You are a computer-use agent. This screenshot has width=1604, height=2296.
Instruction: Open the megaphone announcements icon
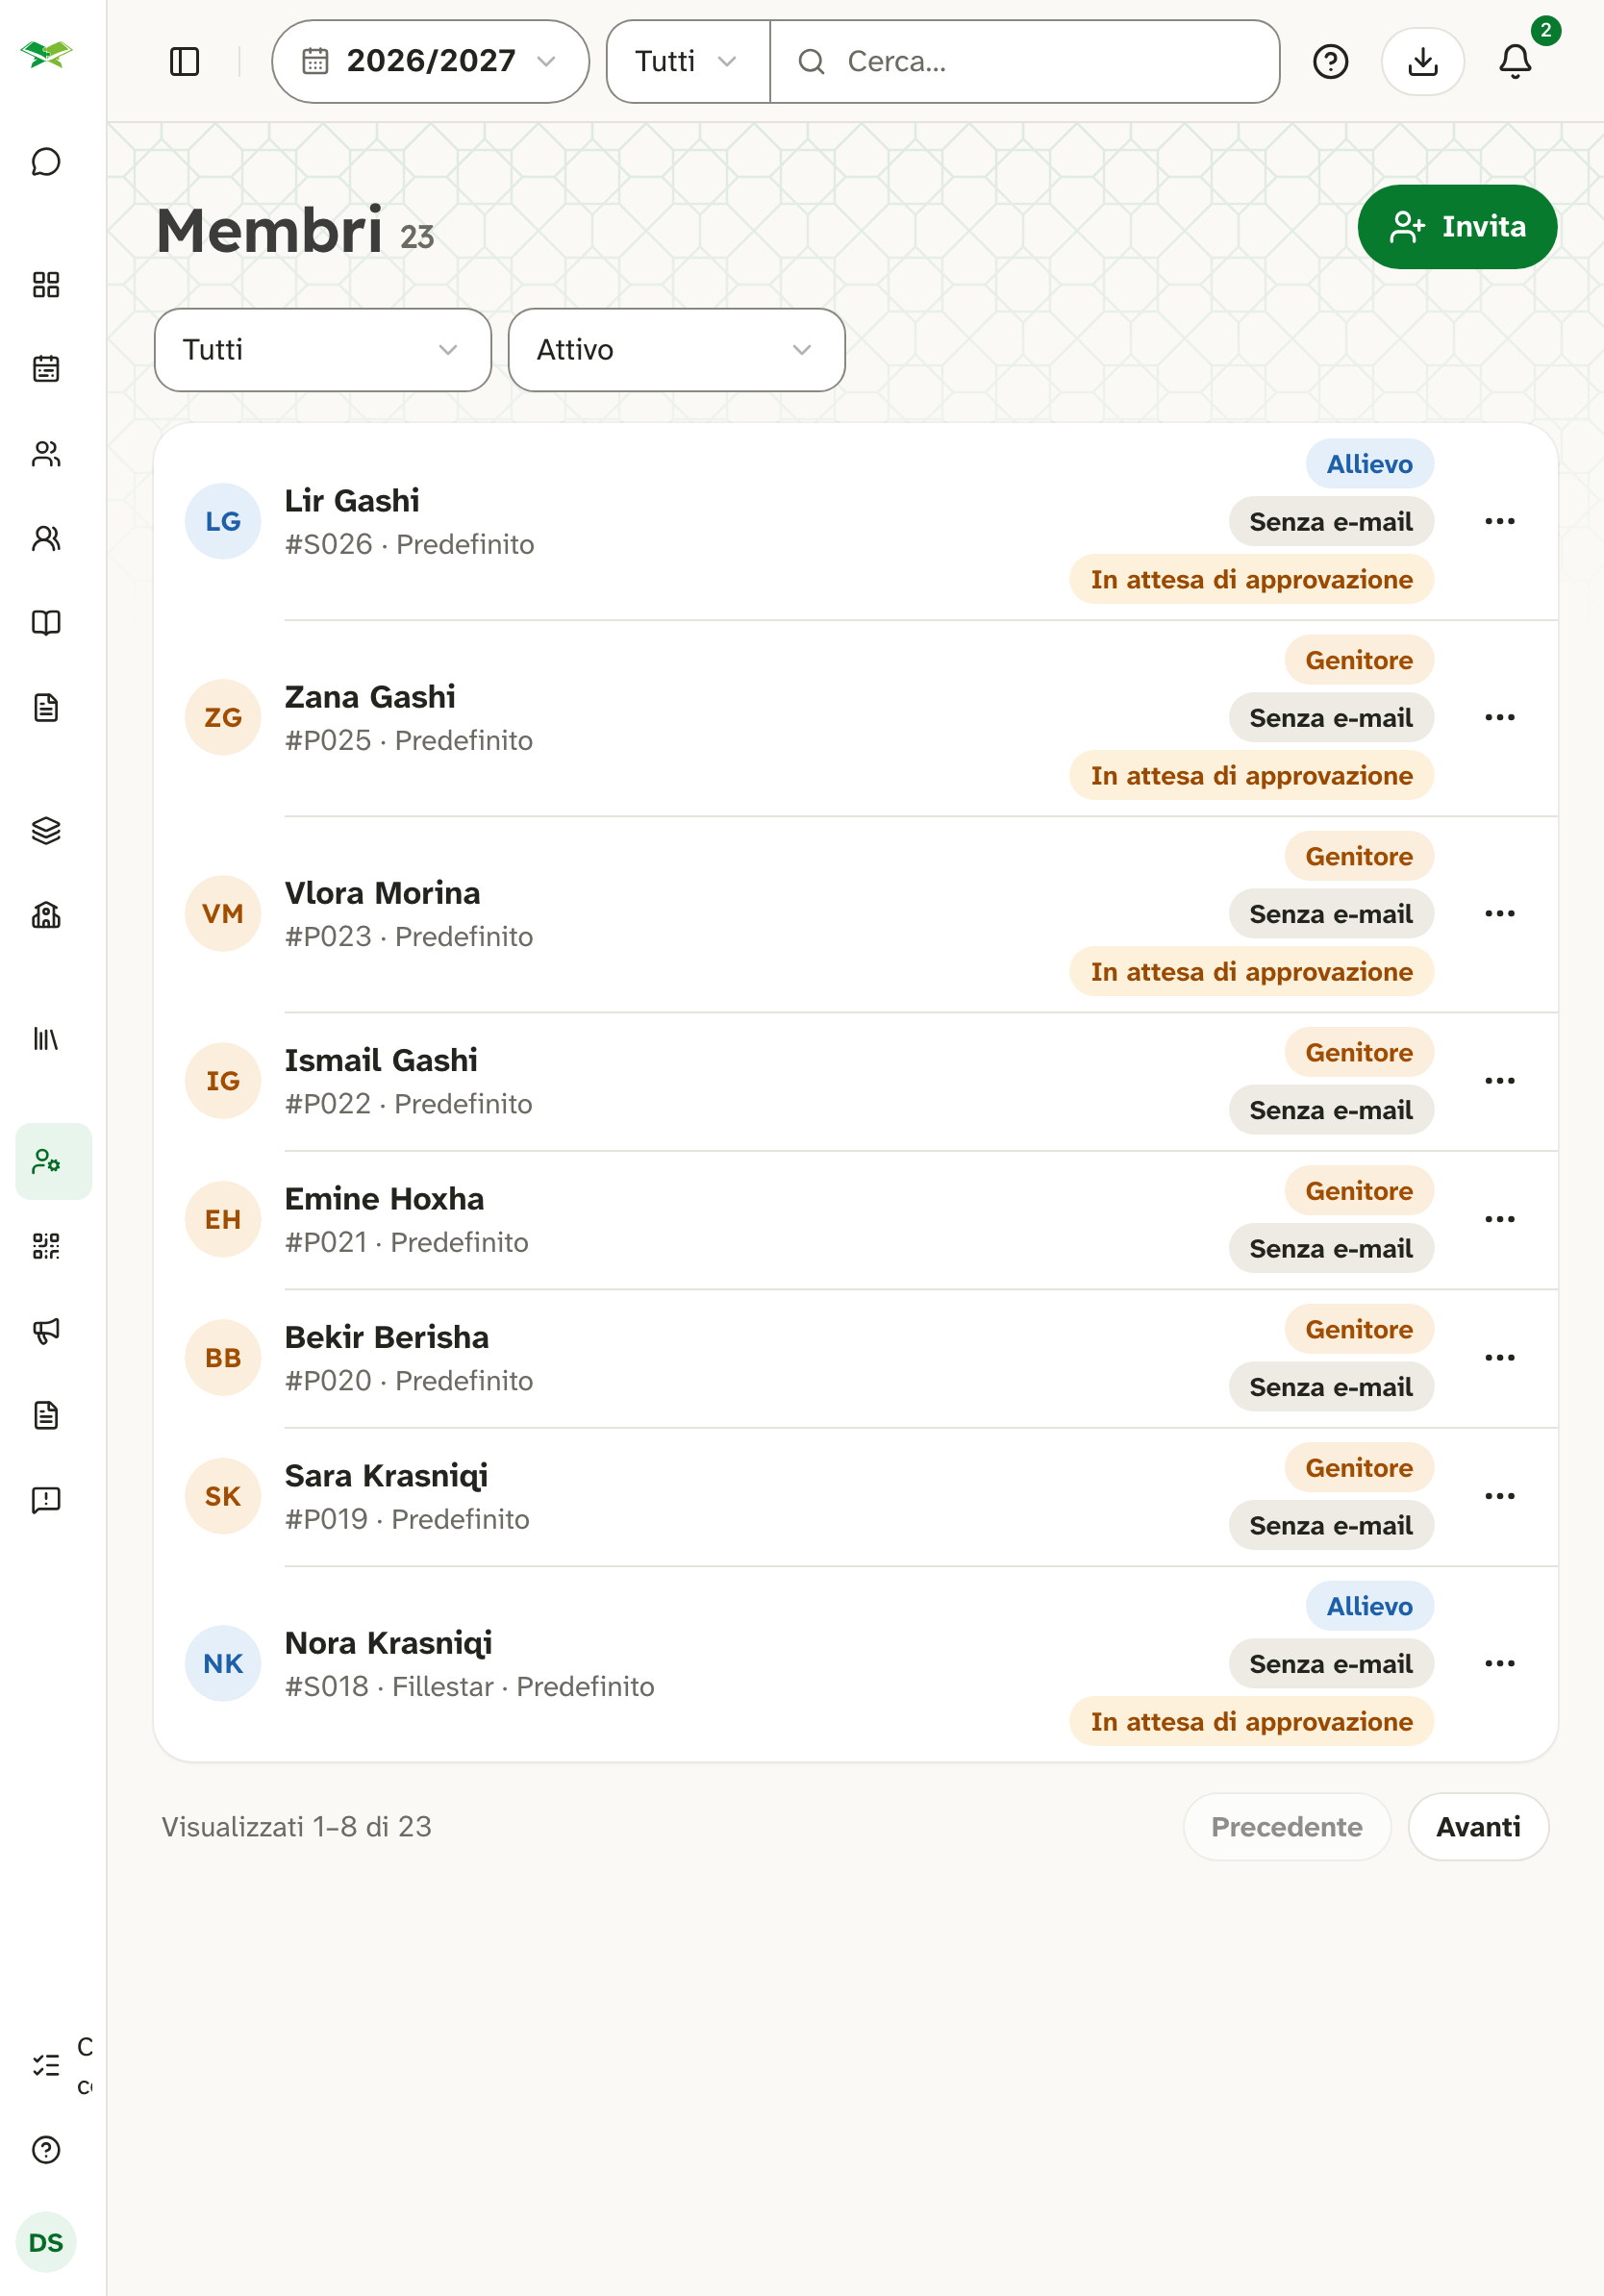[46, 1331]
